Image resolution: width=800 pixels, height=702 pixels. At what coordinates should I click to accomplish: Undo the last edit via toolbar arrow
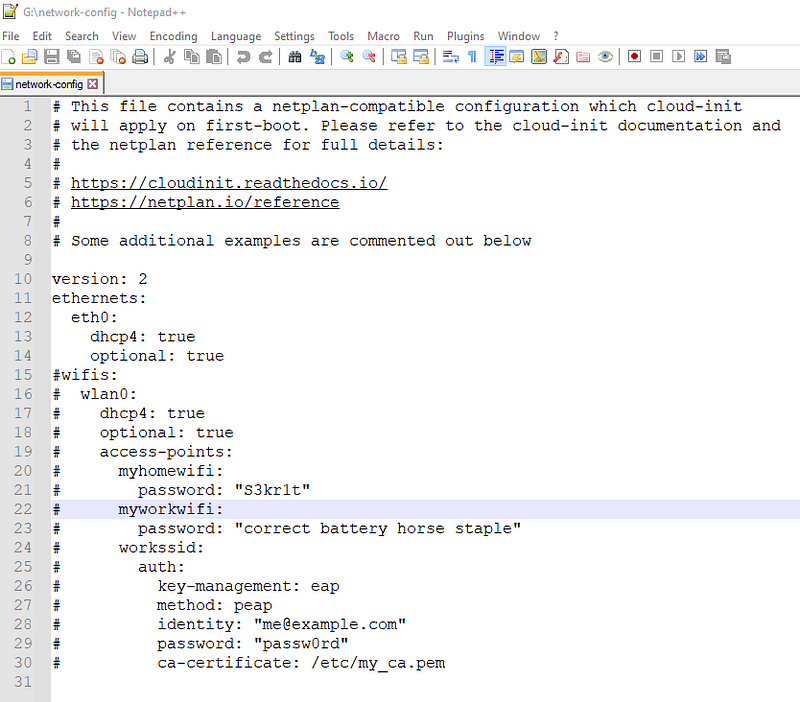click(x=243, y=57)
